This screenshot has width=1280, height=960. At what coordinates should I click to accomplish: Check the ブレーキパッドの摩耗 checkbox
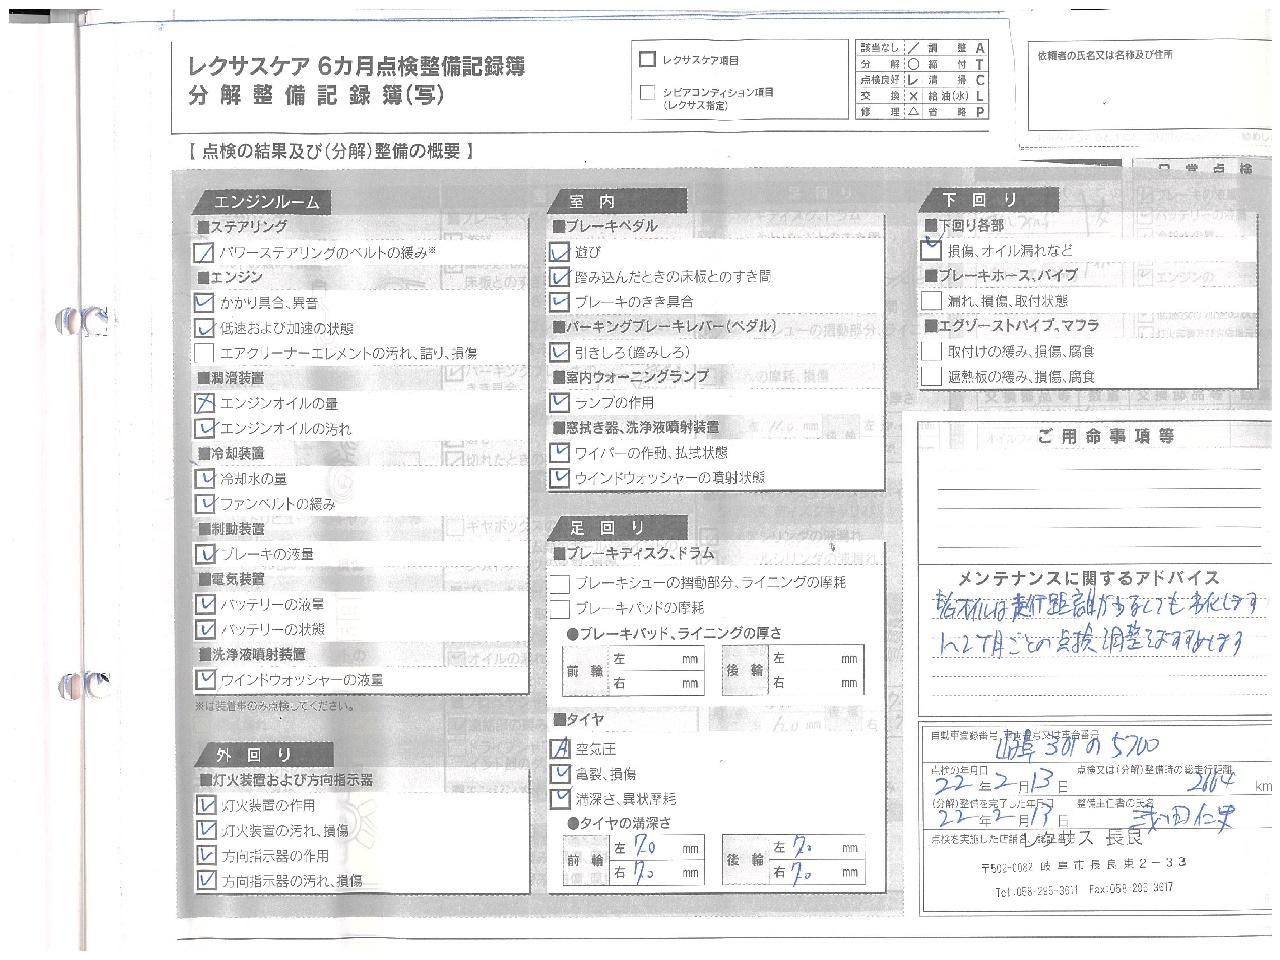coord(559,608)
